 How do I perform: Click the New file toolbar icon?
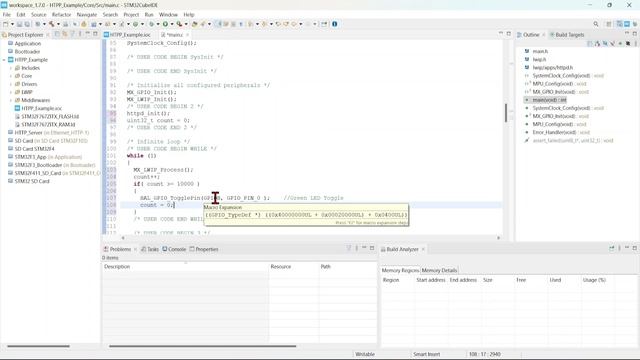(x=6, y=24)
